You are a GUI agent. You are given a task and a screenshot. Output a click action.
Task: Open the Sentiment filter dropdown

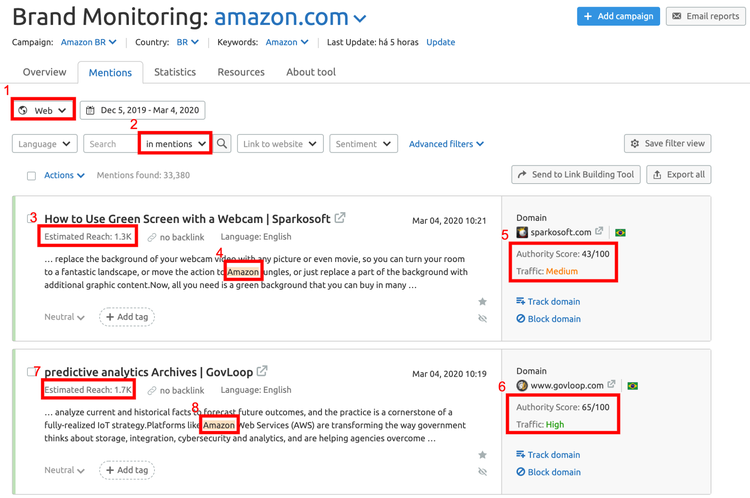(x=363, y=144)
